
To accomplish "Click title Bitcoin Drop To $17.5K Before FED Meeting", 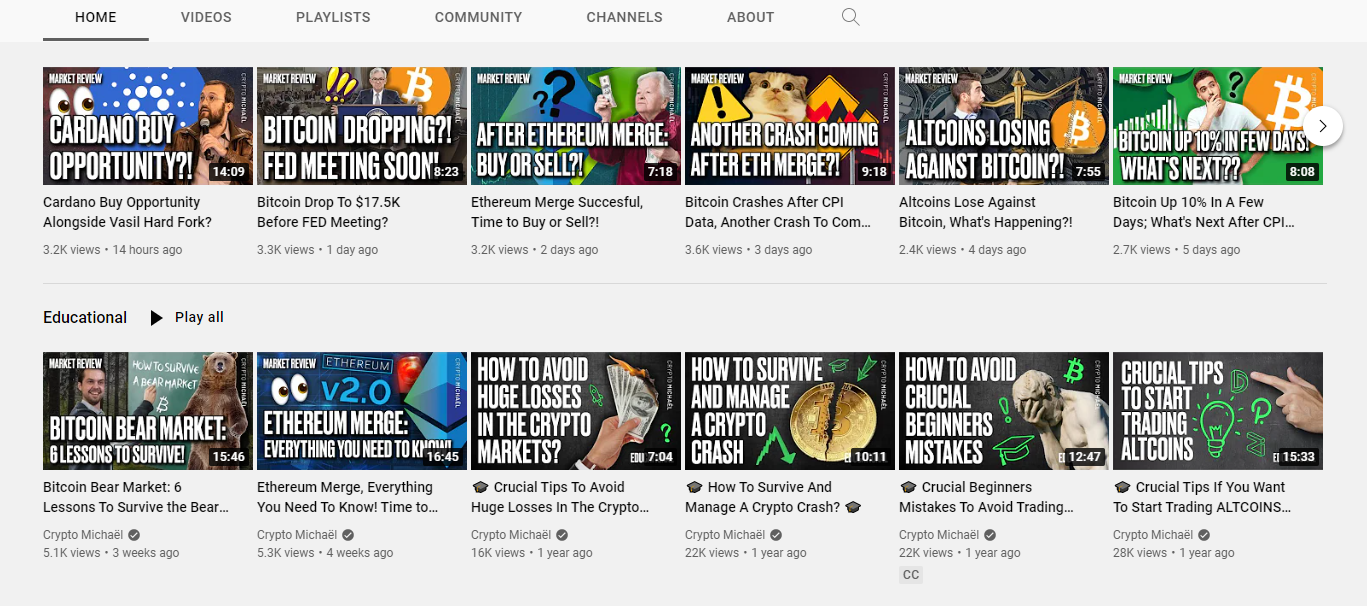I will 329,212.
